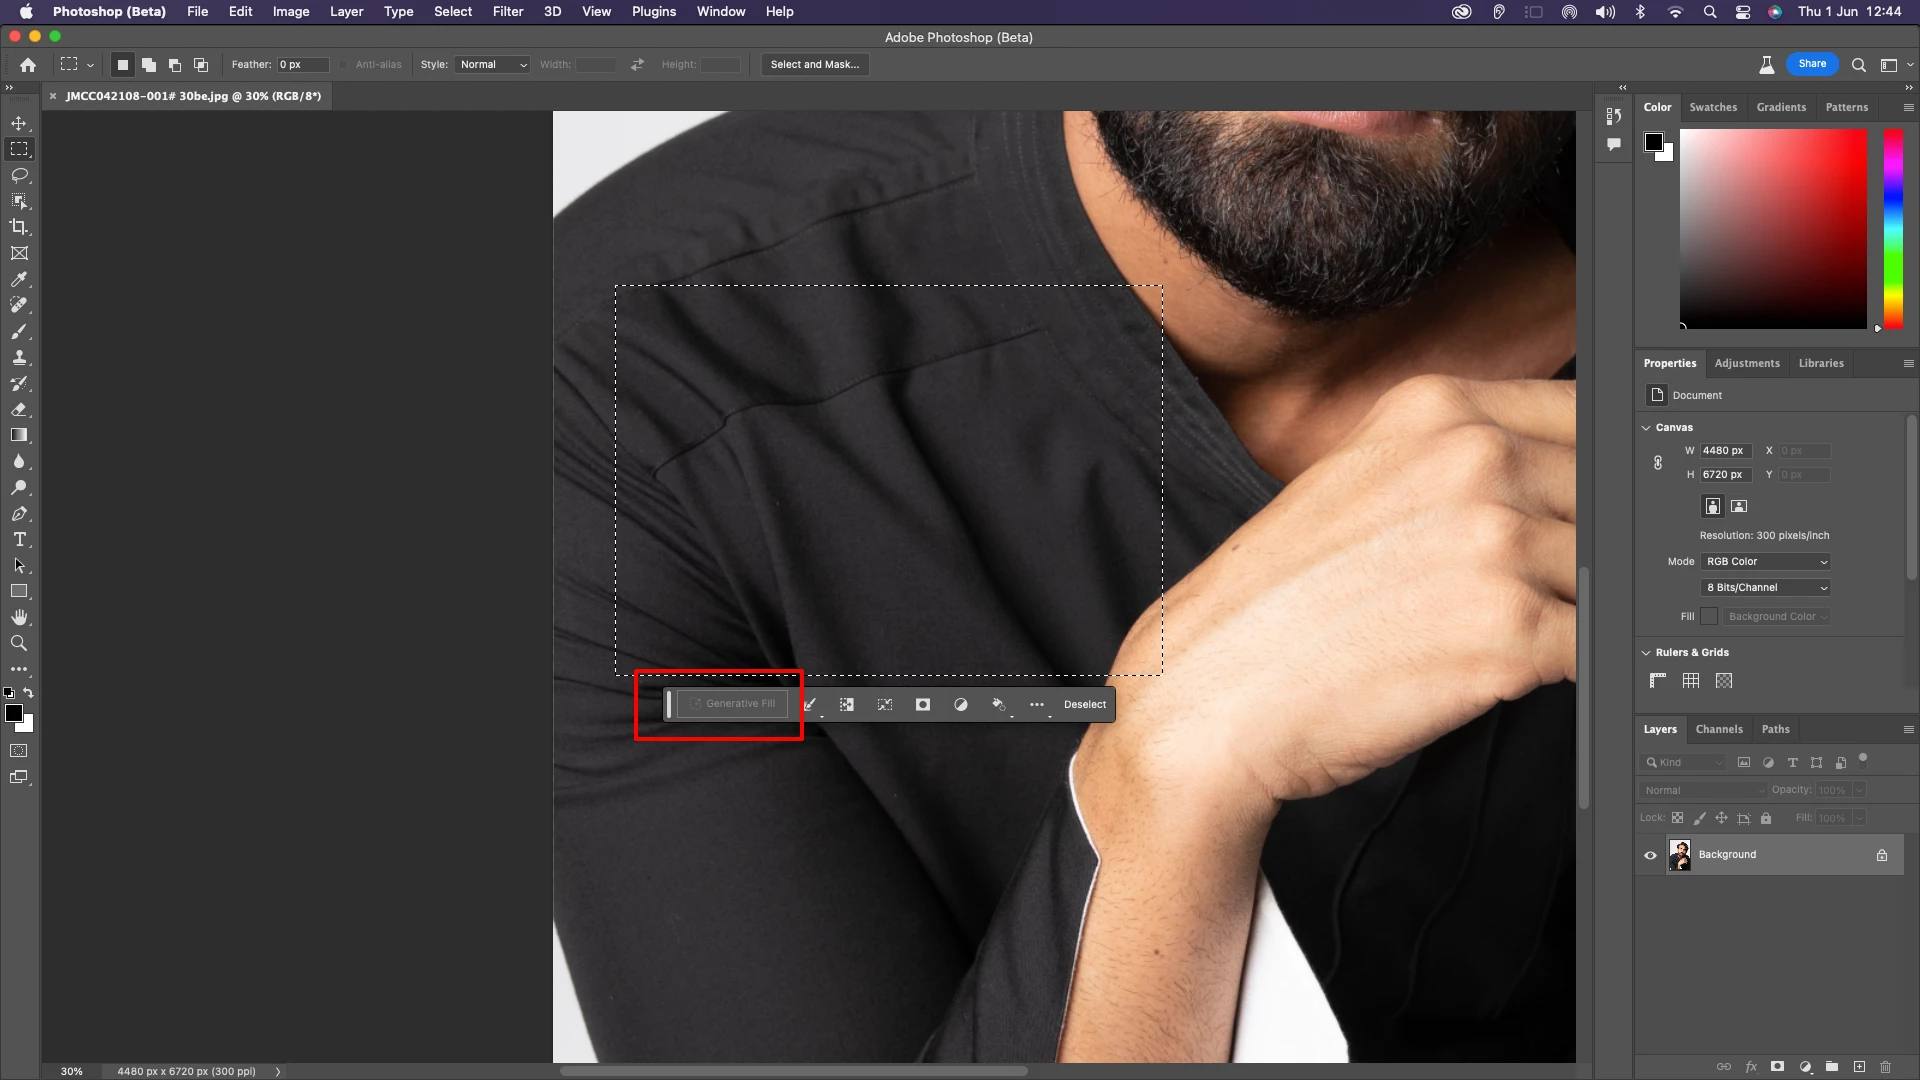Select the Zoom tool in toolbar

tap(19, 643)
